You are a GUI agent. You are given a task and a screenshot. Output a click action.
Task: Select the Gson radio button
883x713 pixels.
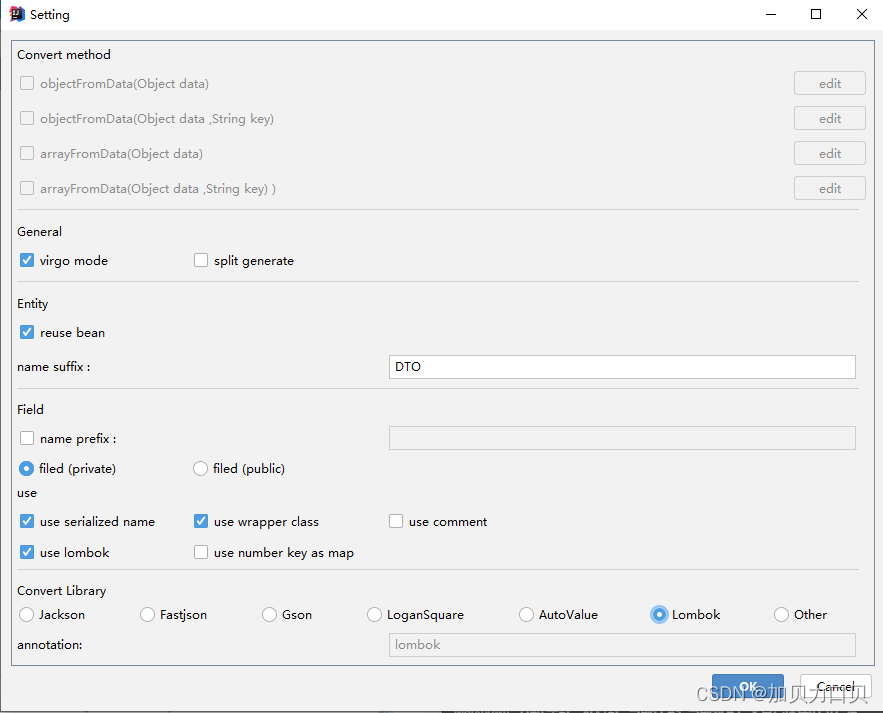269,614
